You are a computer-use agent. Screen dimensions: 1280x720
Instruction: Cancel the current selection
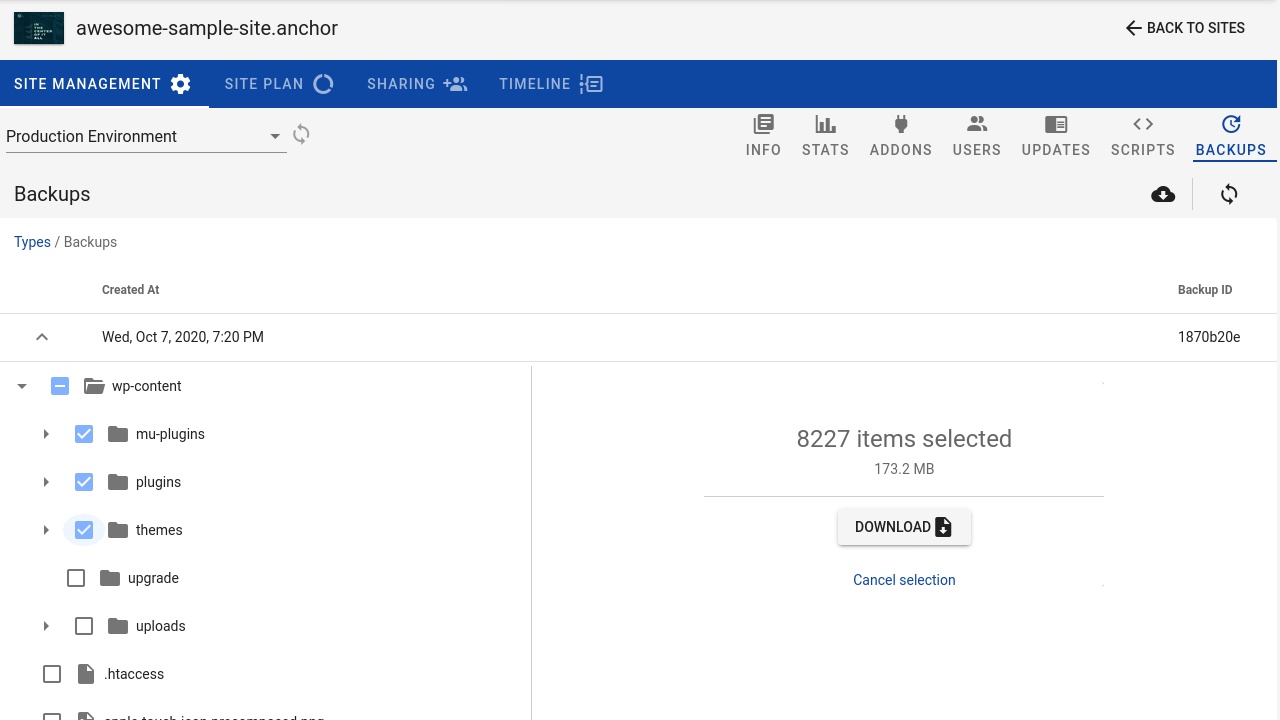click(x=904, y=580)
